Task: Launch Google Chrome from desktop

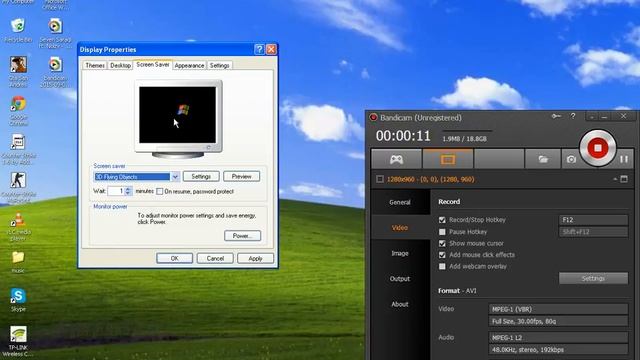Action: (18, 111)
